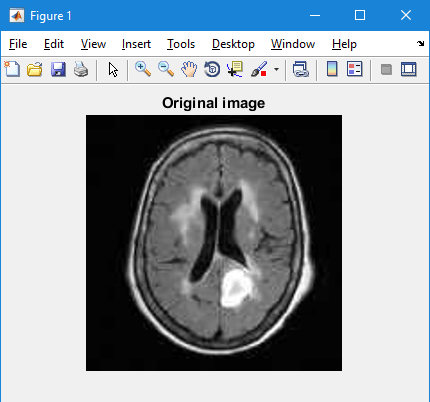The width and height of the screenshot is (430, 402).
Task: Open the Edit menu
Action: pos(54,44)
